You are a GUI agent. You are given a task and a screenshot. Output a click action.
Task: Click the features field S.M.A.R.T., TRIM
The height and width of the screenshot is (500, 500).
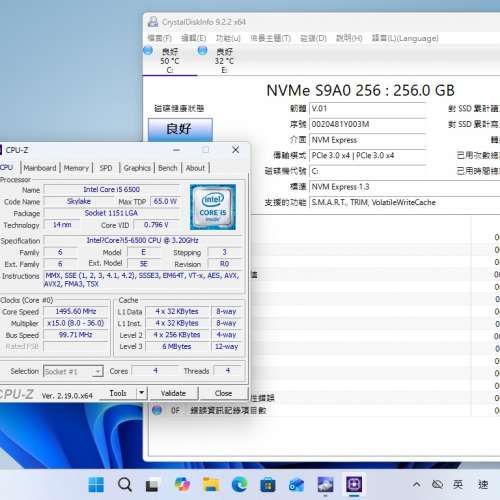(405, 202)
